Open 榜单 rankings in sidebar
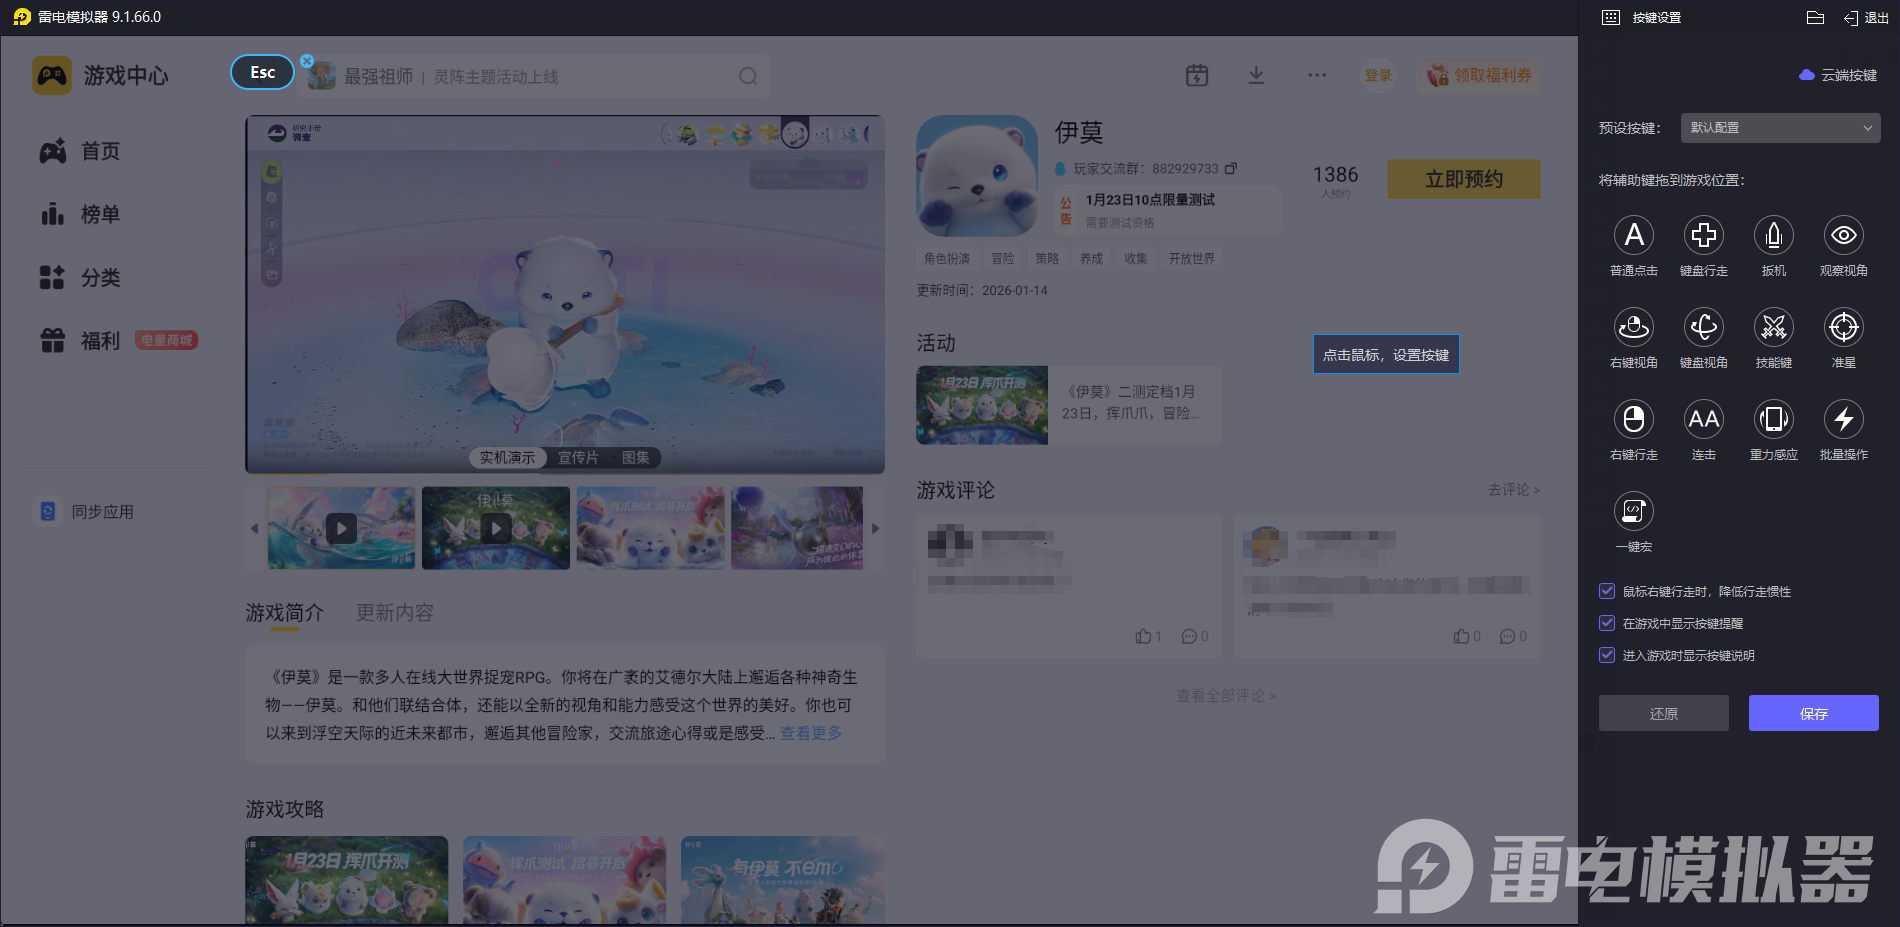The height and width of the screenshot is (927, 1900). [x=80, y=214]
